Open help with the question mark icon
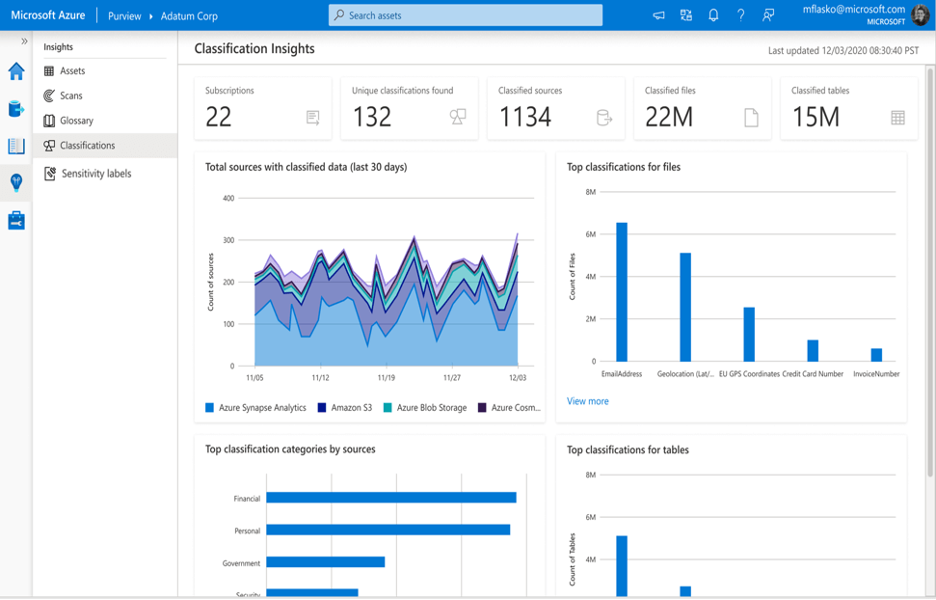This screenshot has height=600, width=936. pos(741,15)
